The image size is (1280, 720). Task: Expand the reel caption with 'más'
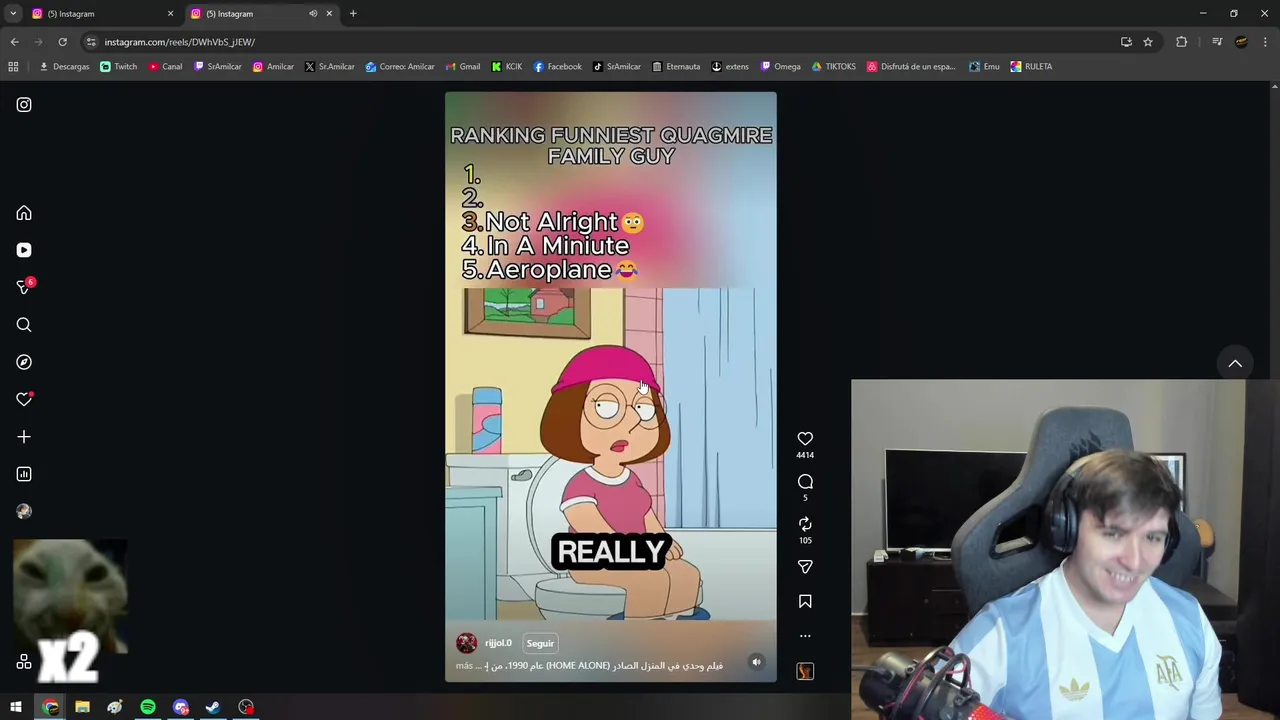click(x=464, y=666)
